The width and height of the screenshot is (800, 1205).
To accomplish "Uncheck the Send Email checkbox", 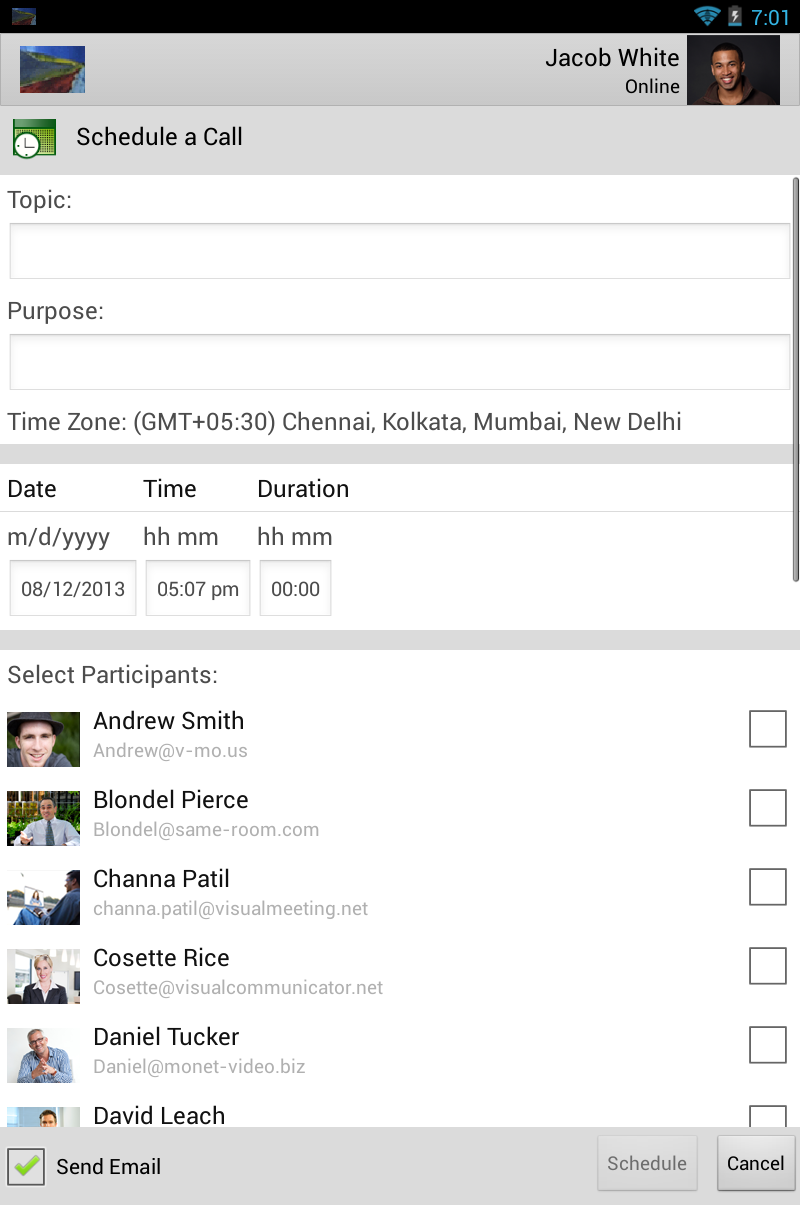I will pyautogui.click(x=26, y=1166).
